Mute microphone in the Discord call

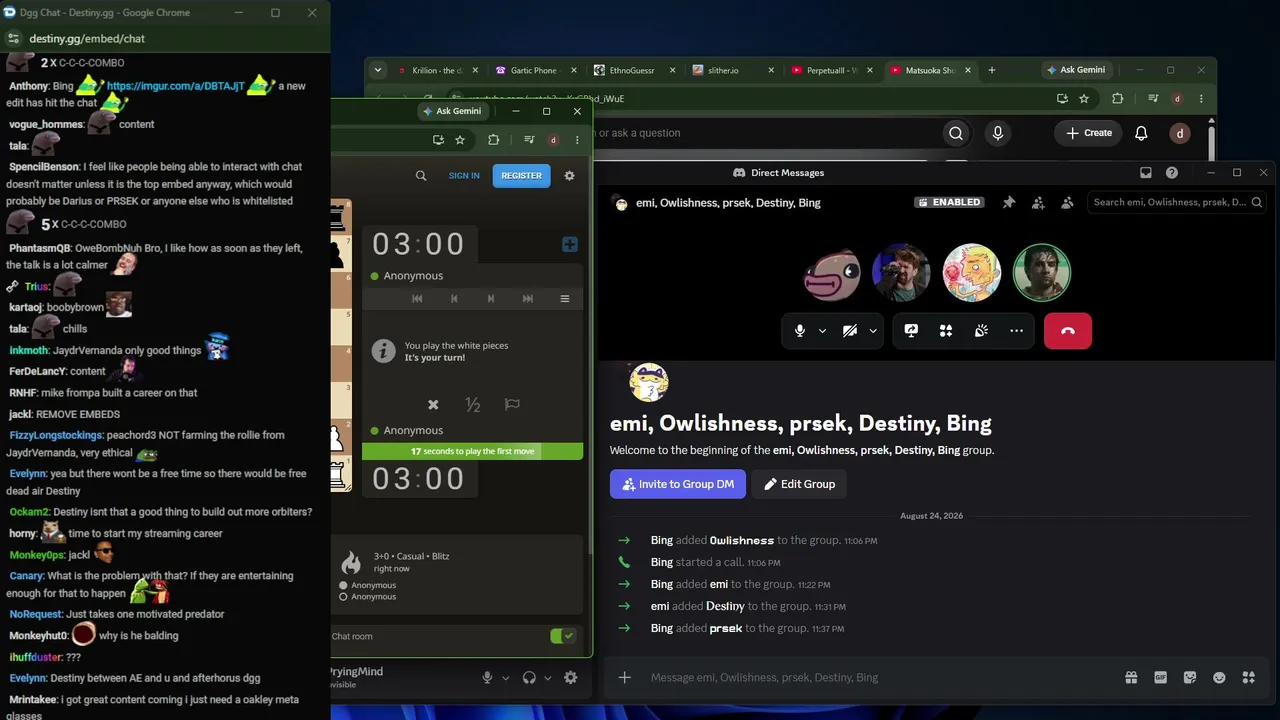pos(800,331)
